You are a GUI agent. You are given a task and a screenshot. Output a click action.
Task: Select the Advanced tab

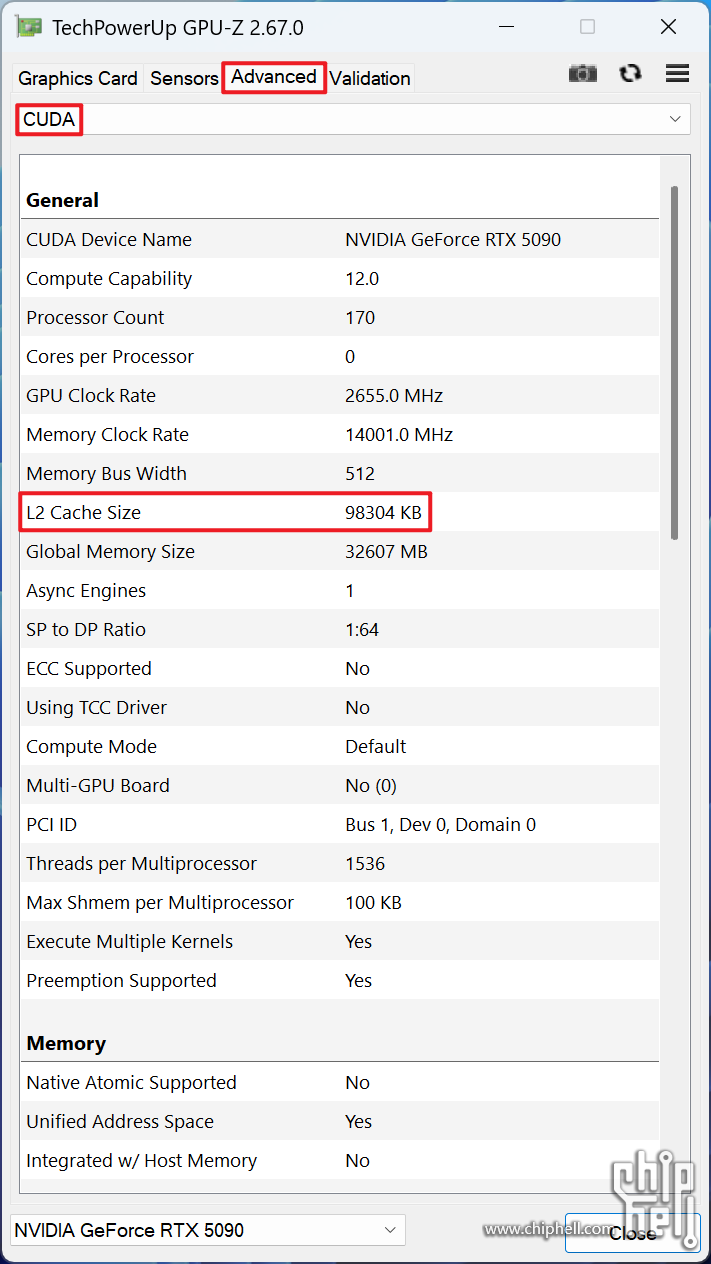coord(274,76)
